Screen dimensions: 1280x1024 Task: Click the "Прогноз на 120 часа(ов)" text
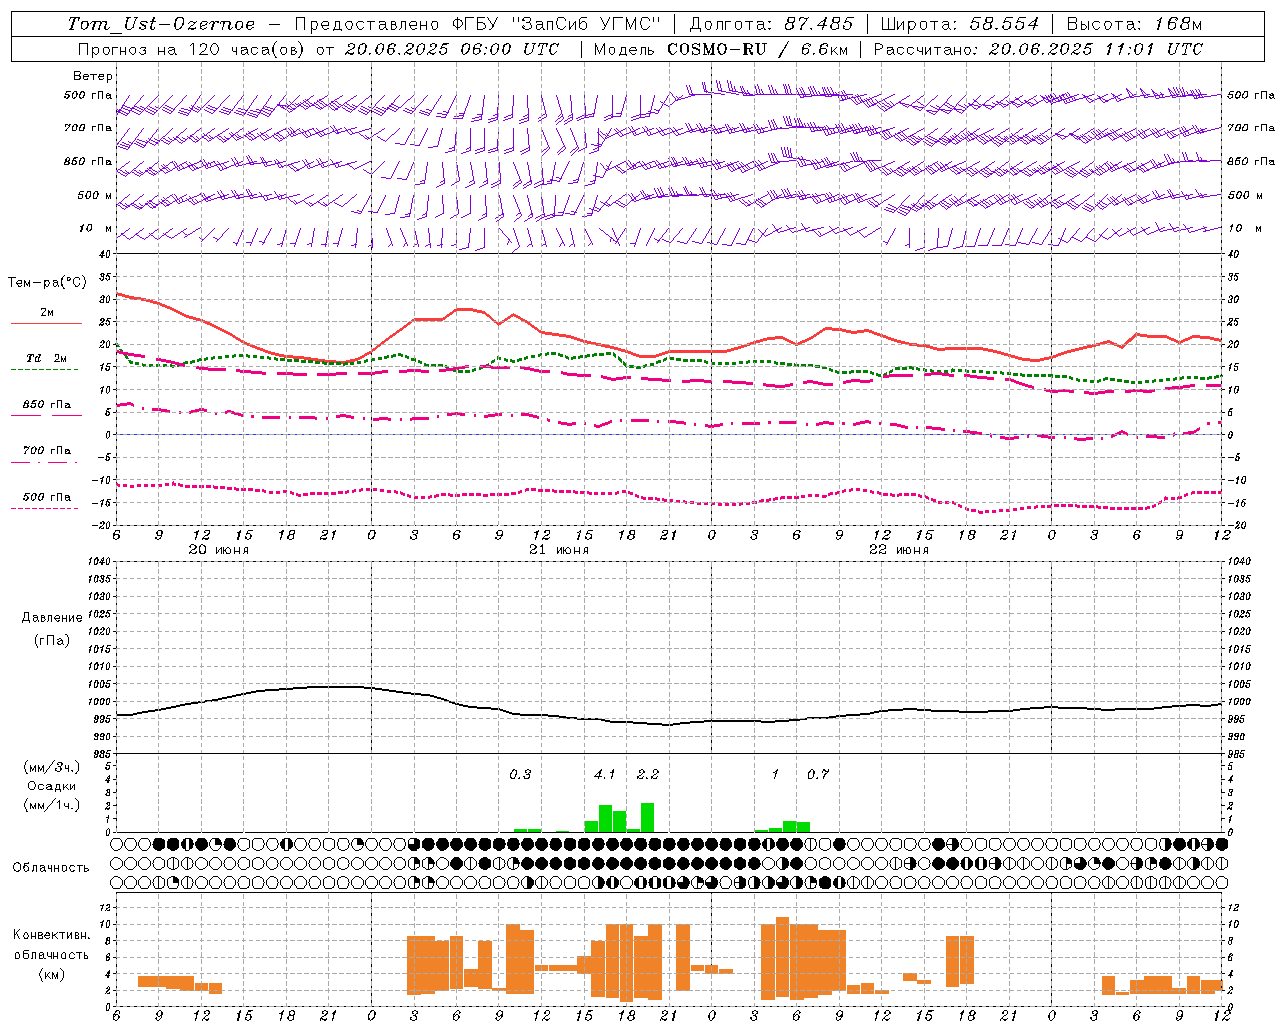192,49
